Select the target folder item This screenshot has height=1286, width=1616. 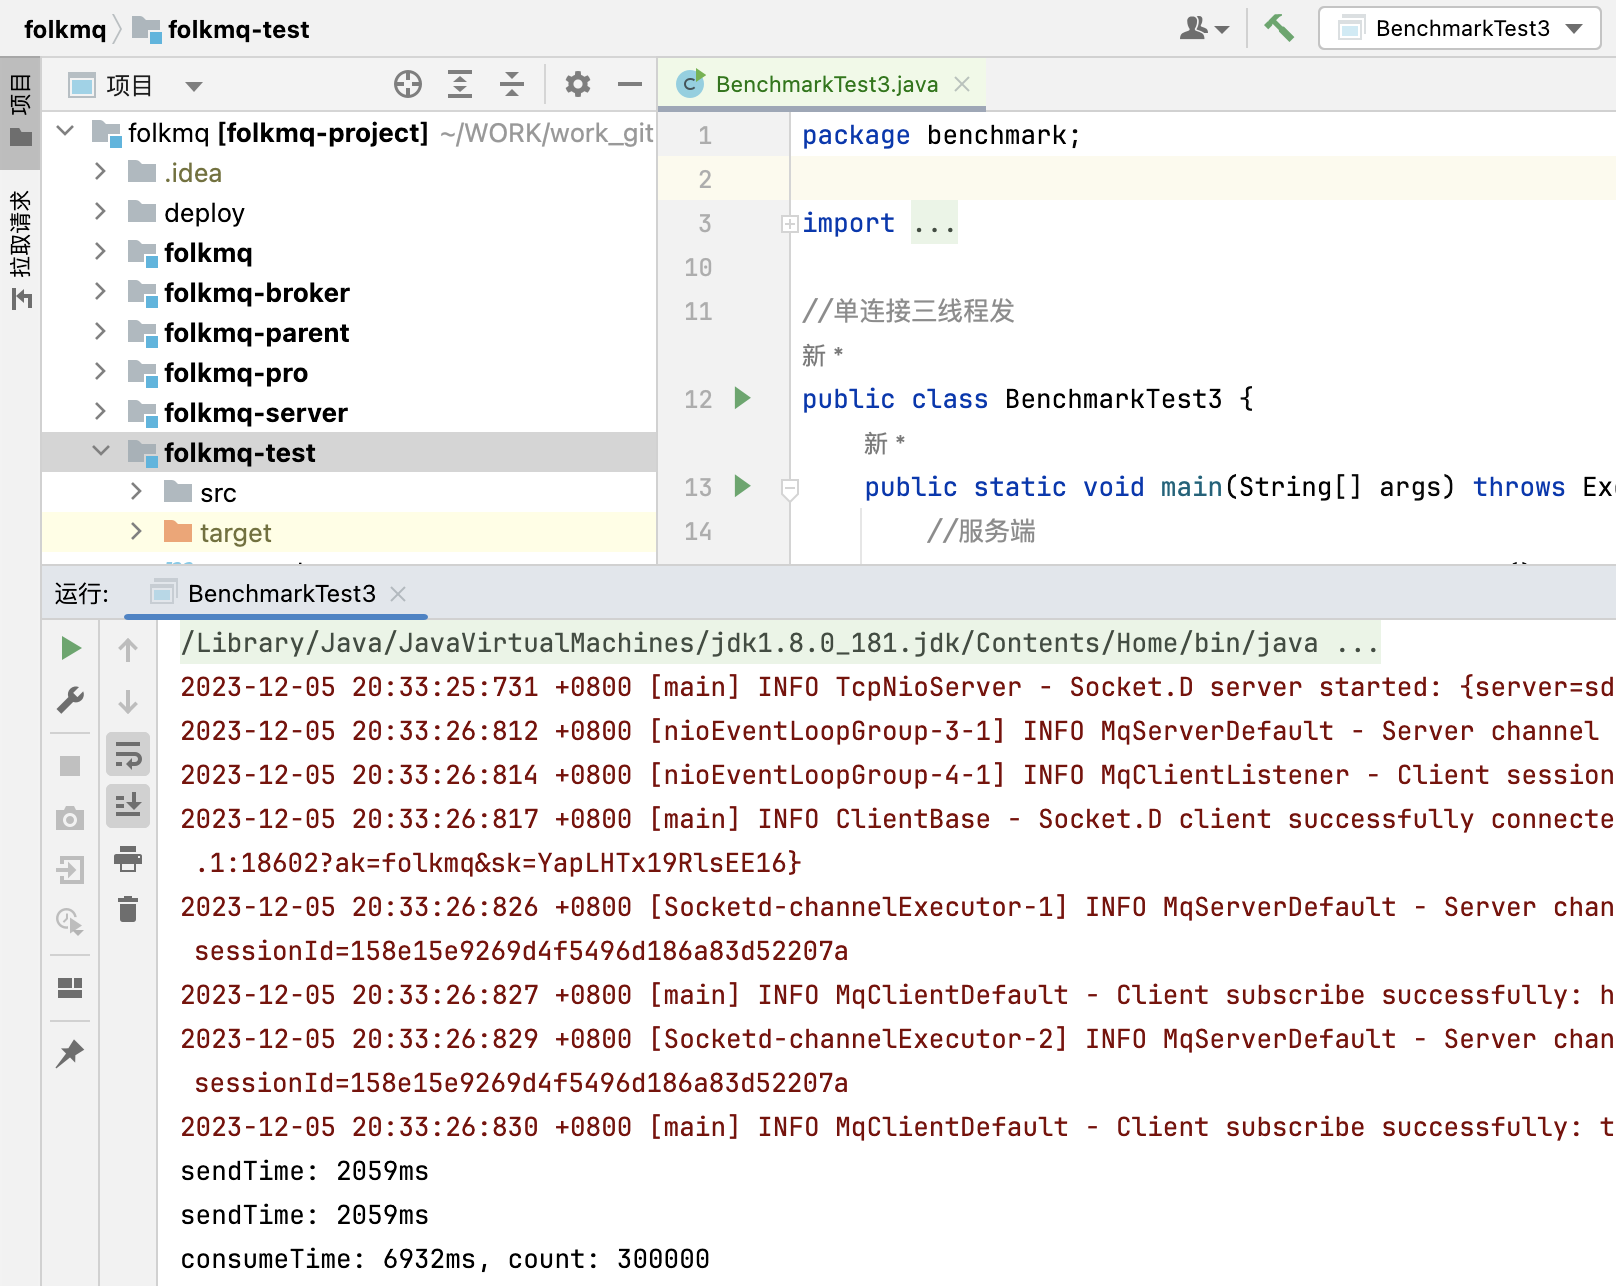pyautogui.click(x=349, y=532)
